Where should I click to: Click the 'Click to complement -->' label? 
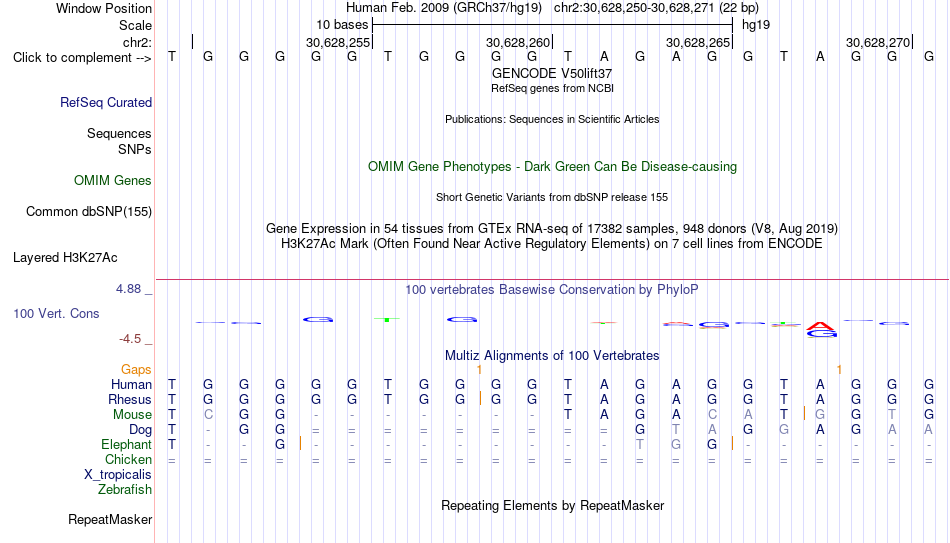click(82, 58)
